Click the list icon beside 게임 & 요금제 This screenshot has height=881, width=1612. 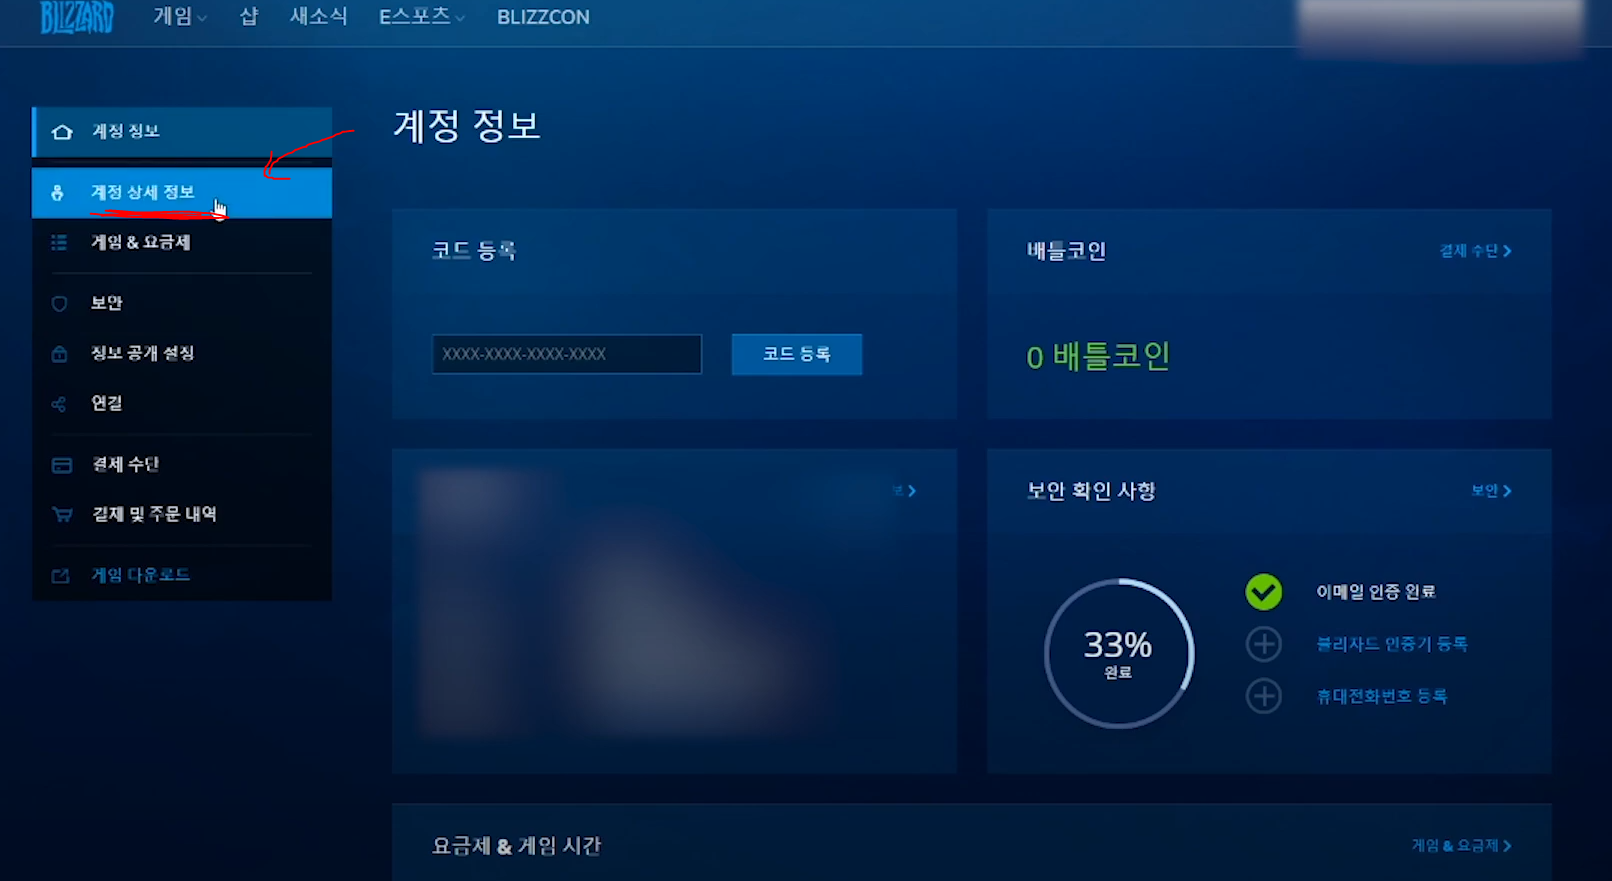59,243
